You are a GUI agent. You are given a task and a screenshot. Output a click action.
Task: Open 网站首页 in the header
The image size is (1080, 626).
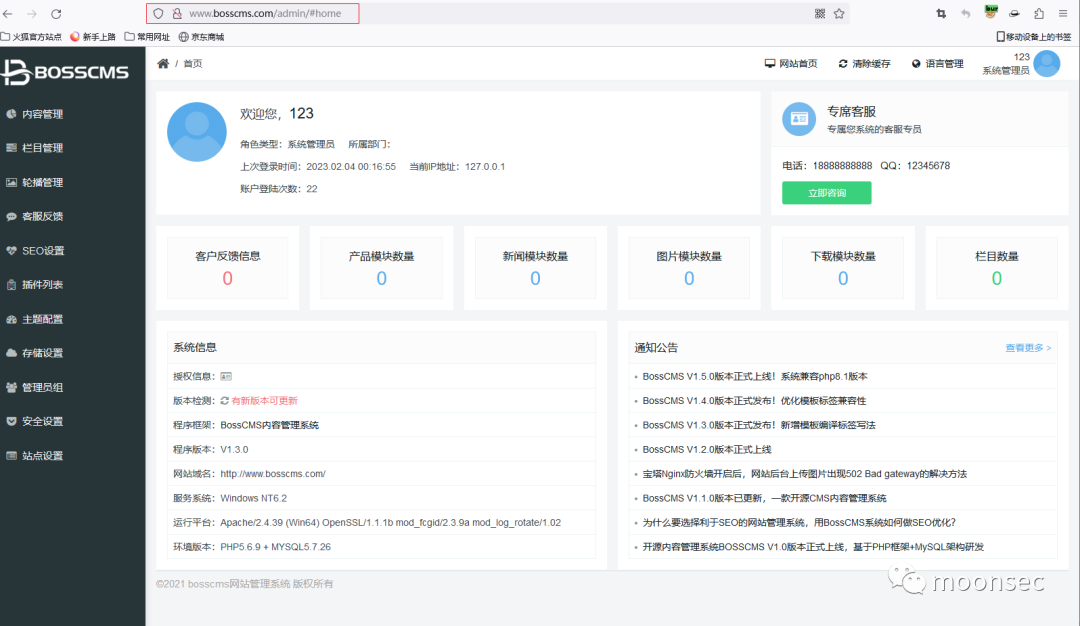tap(791, 63)
